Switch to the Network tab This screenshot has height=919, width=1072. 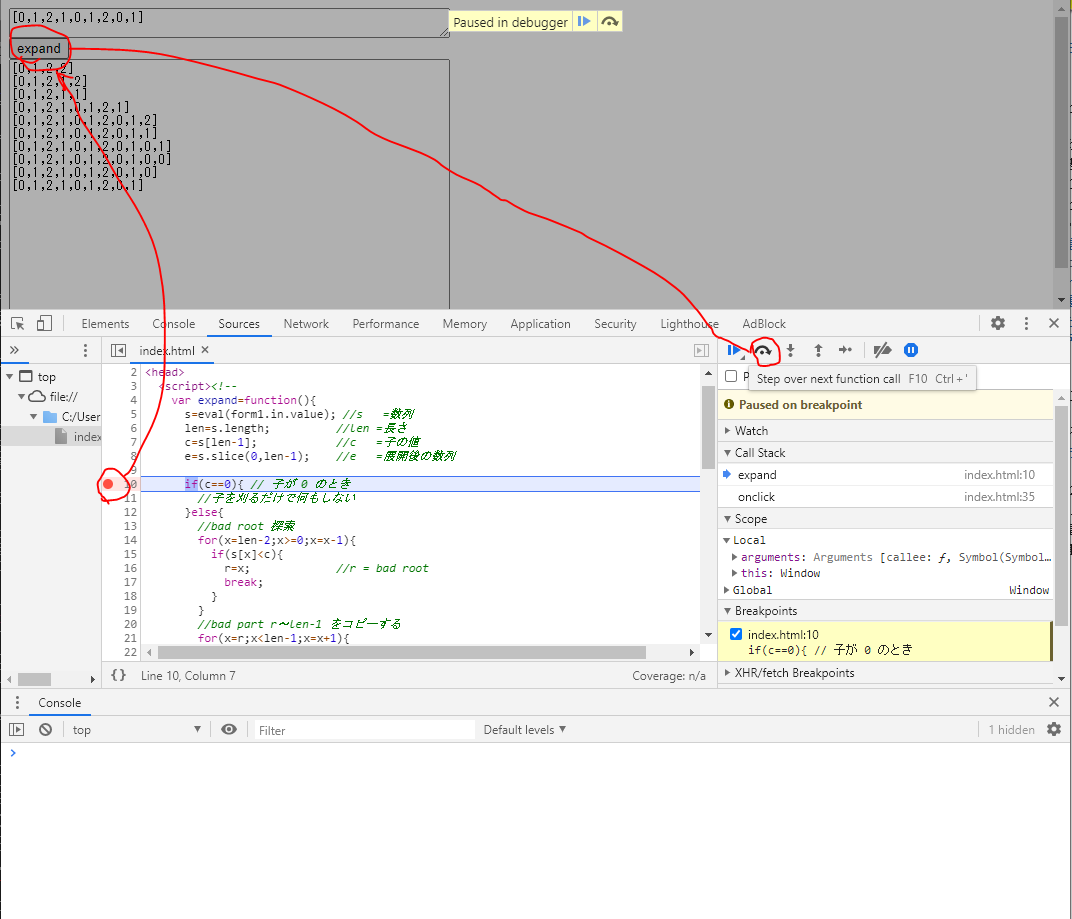click(x=306, y=324)
